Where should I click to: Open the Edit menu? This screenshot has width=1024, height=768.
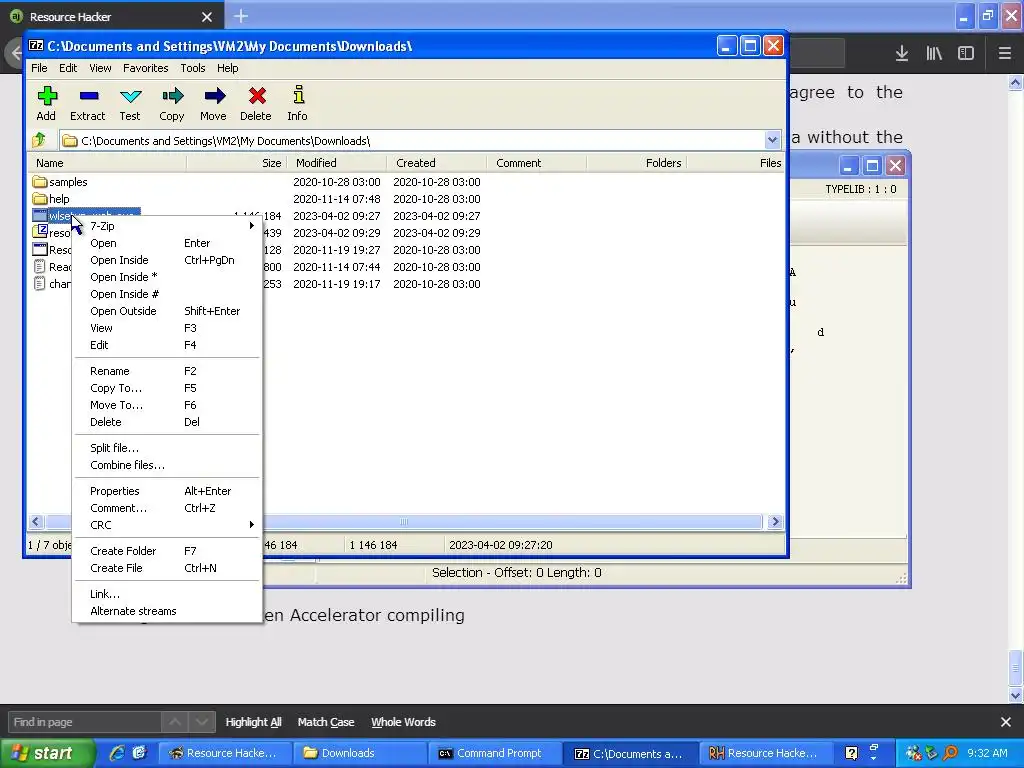pos(68,68)
